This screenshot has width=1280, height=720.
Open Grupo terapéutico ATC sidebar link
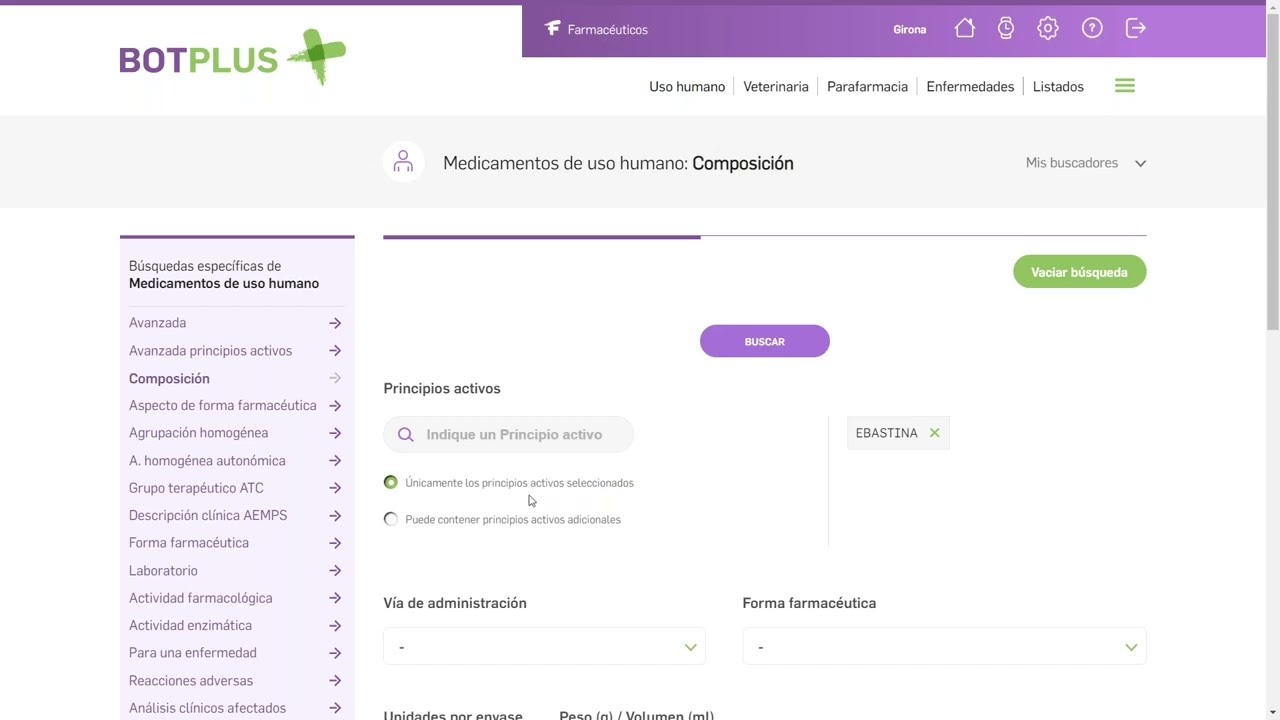[x=196, y=488]
